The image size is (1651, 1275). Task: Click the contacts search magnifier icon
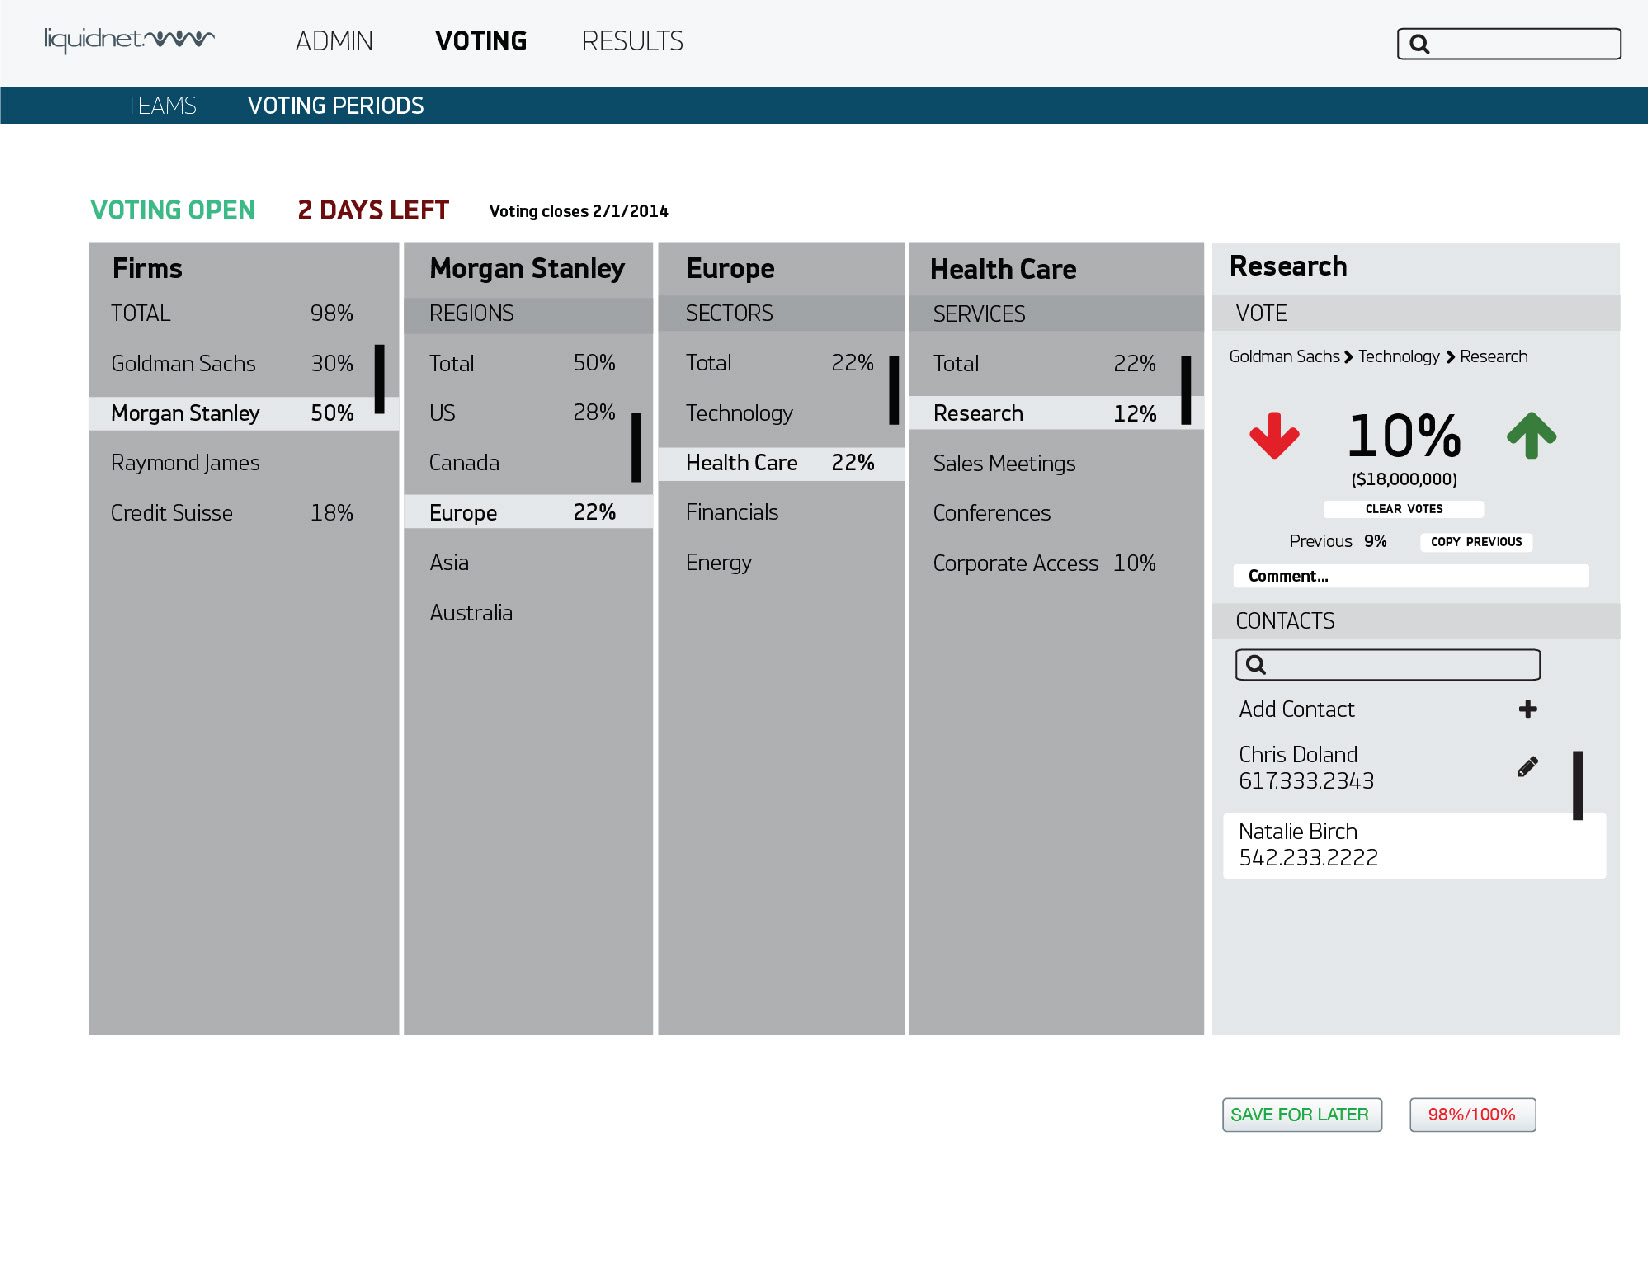coord(1258,665)
